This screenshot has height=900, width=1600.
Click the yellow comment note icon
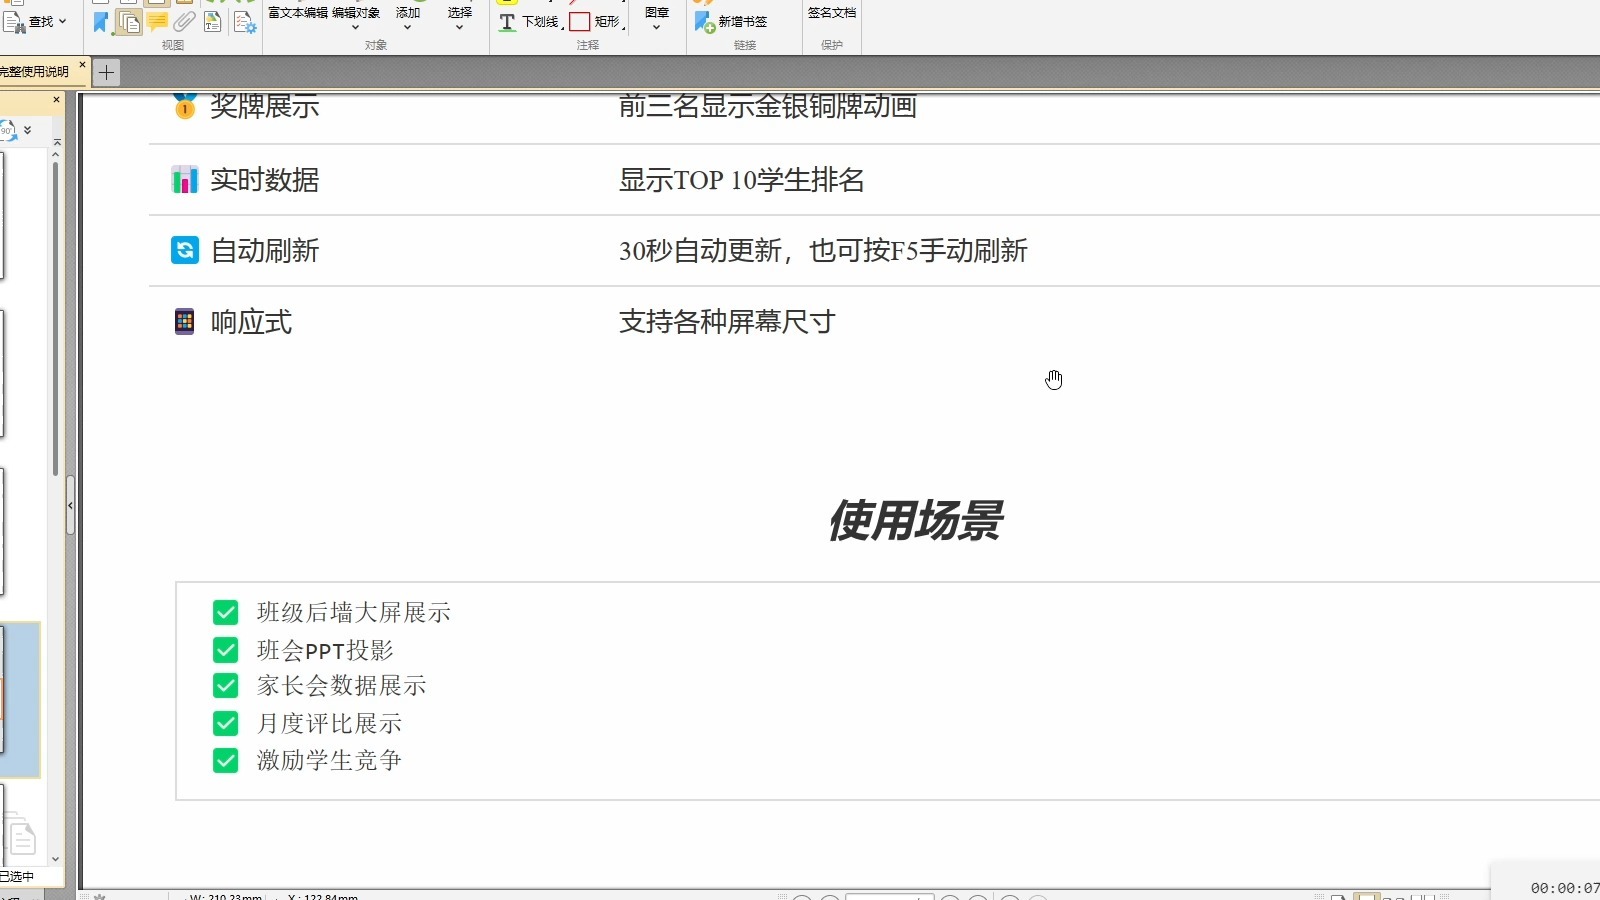click(157, 22)
